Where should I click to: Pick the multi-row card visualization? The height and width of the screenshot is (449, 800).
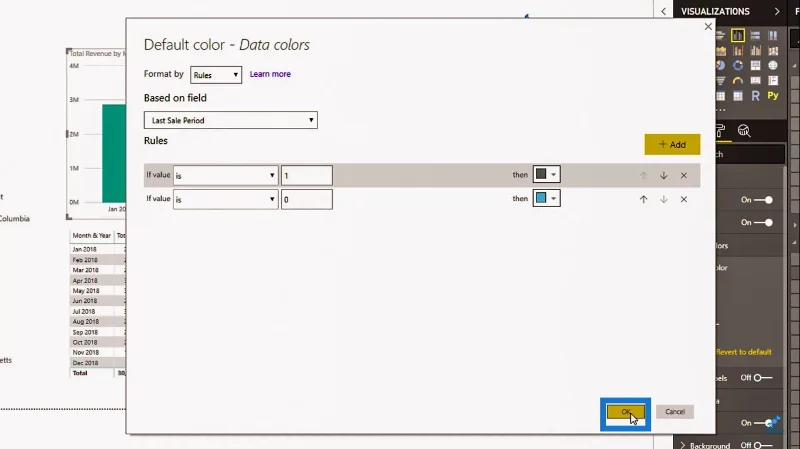pos(773,81)
